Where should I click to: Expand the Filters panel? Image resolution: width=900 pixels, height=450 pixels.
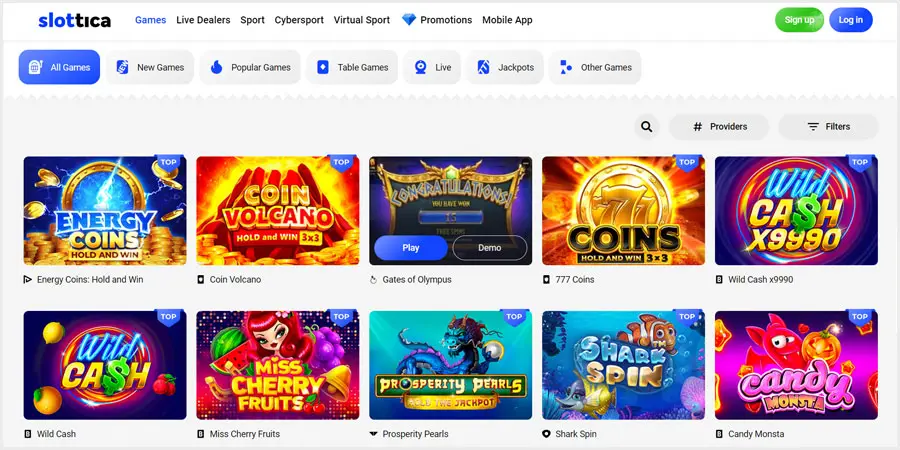click(x=828, y=127)
